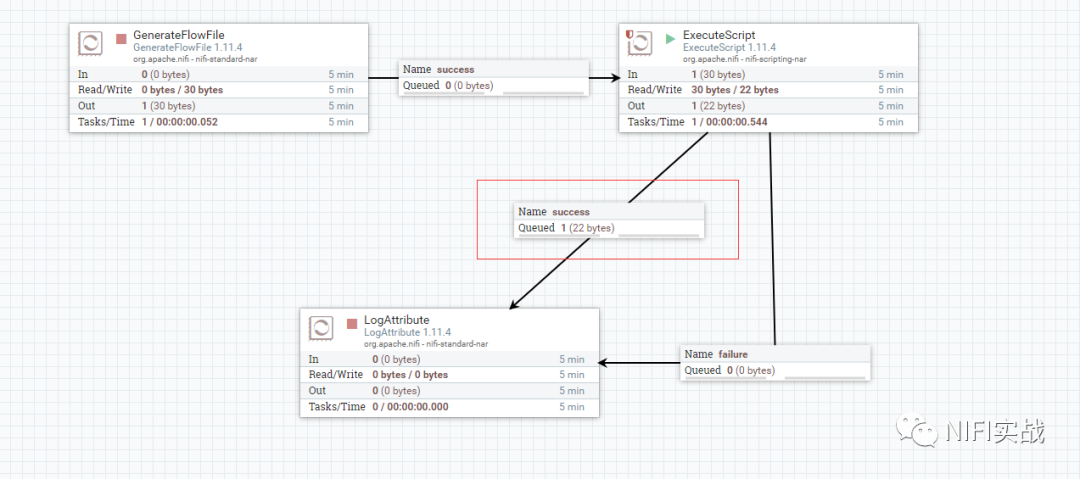Select the failure connection label
This screenshot has width=1080, height=479.
coord(776,363)
